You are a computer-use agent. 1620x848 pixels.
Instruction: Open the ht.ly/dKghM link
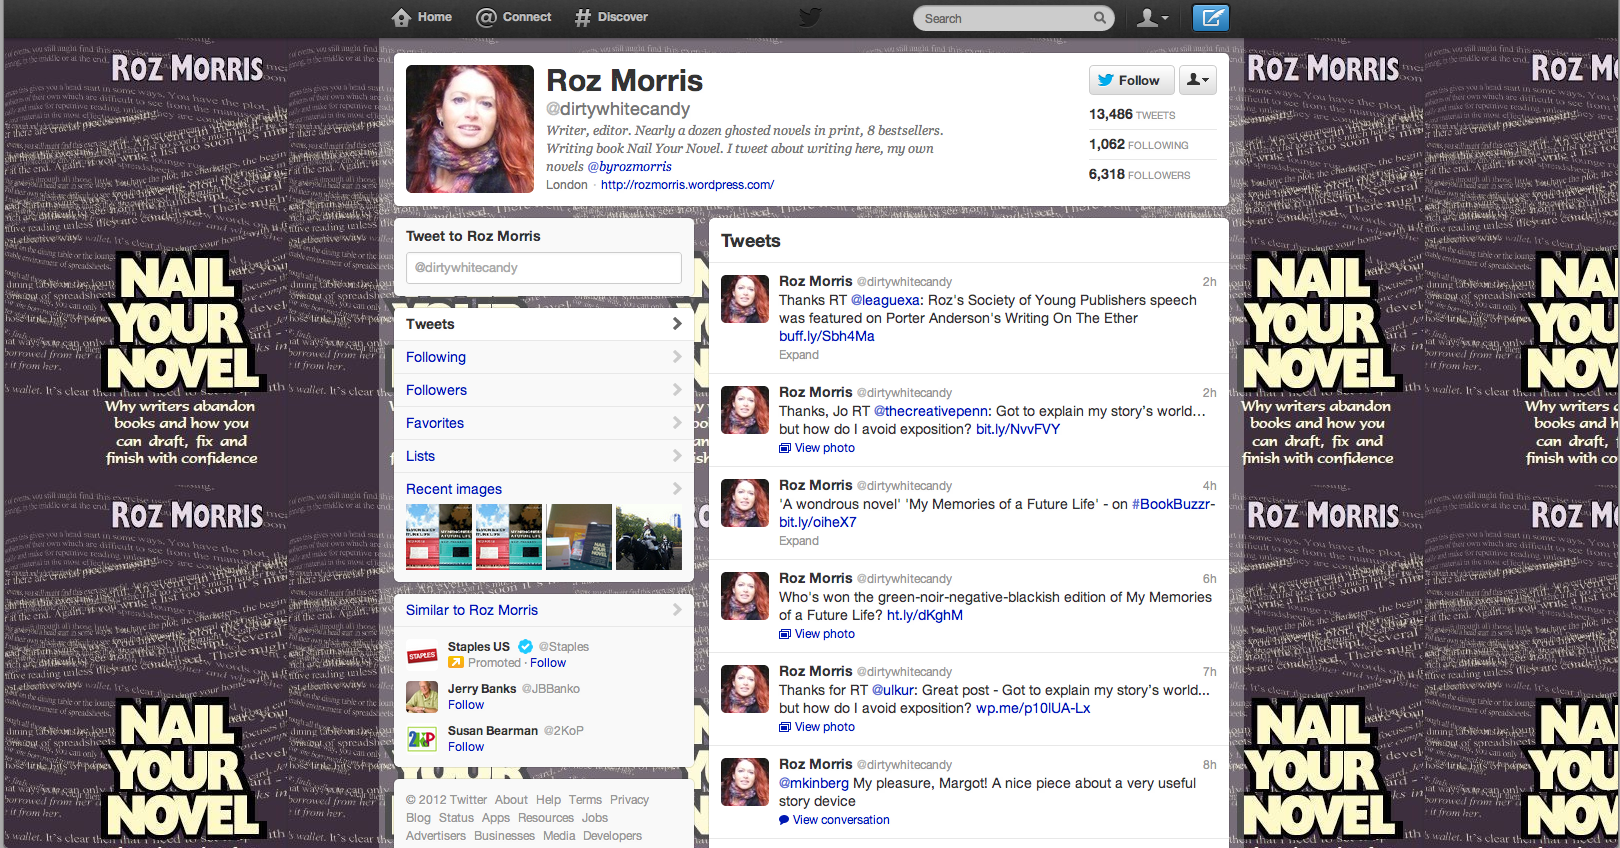[925, 615]
